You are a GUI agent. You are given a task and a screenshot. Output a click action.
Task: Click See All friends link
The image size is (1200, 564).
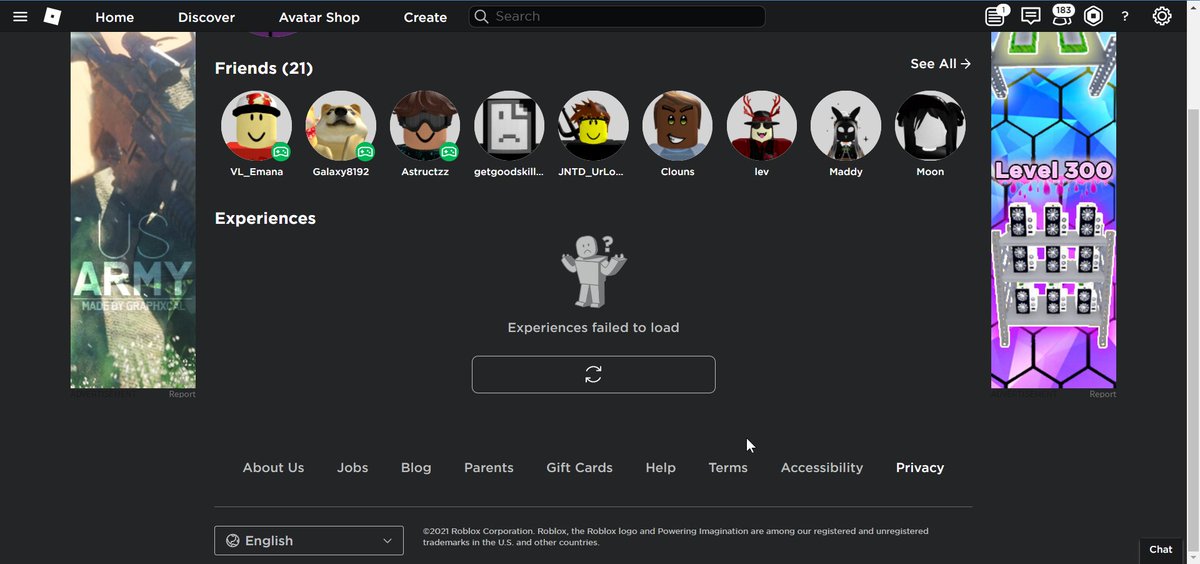(x=940, y=63)
